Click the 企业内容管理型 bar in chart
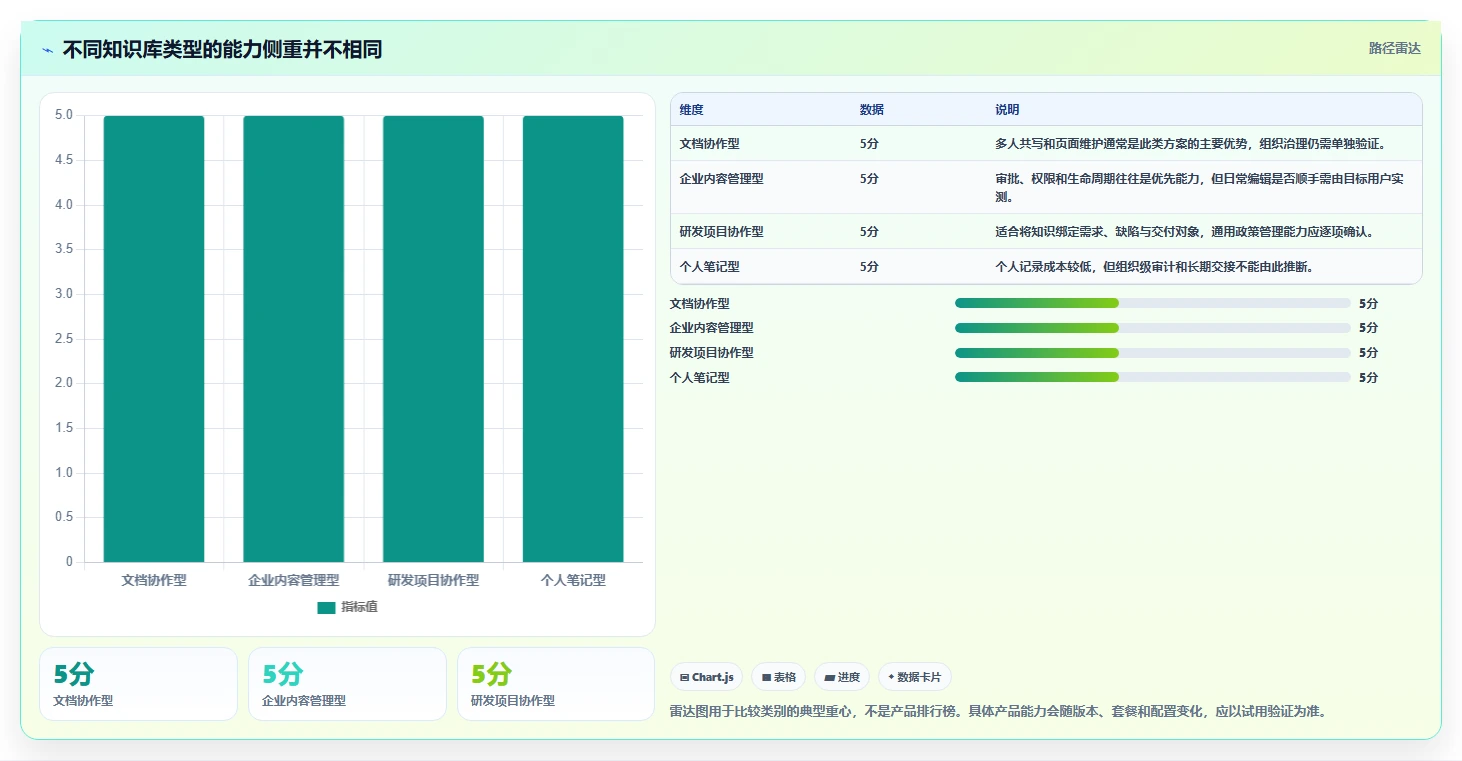 click(x=294, y=339)
